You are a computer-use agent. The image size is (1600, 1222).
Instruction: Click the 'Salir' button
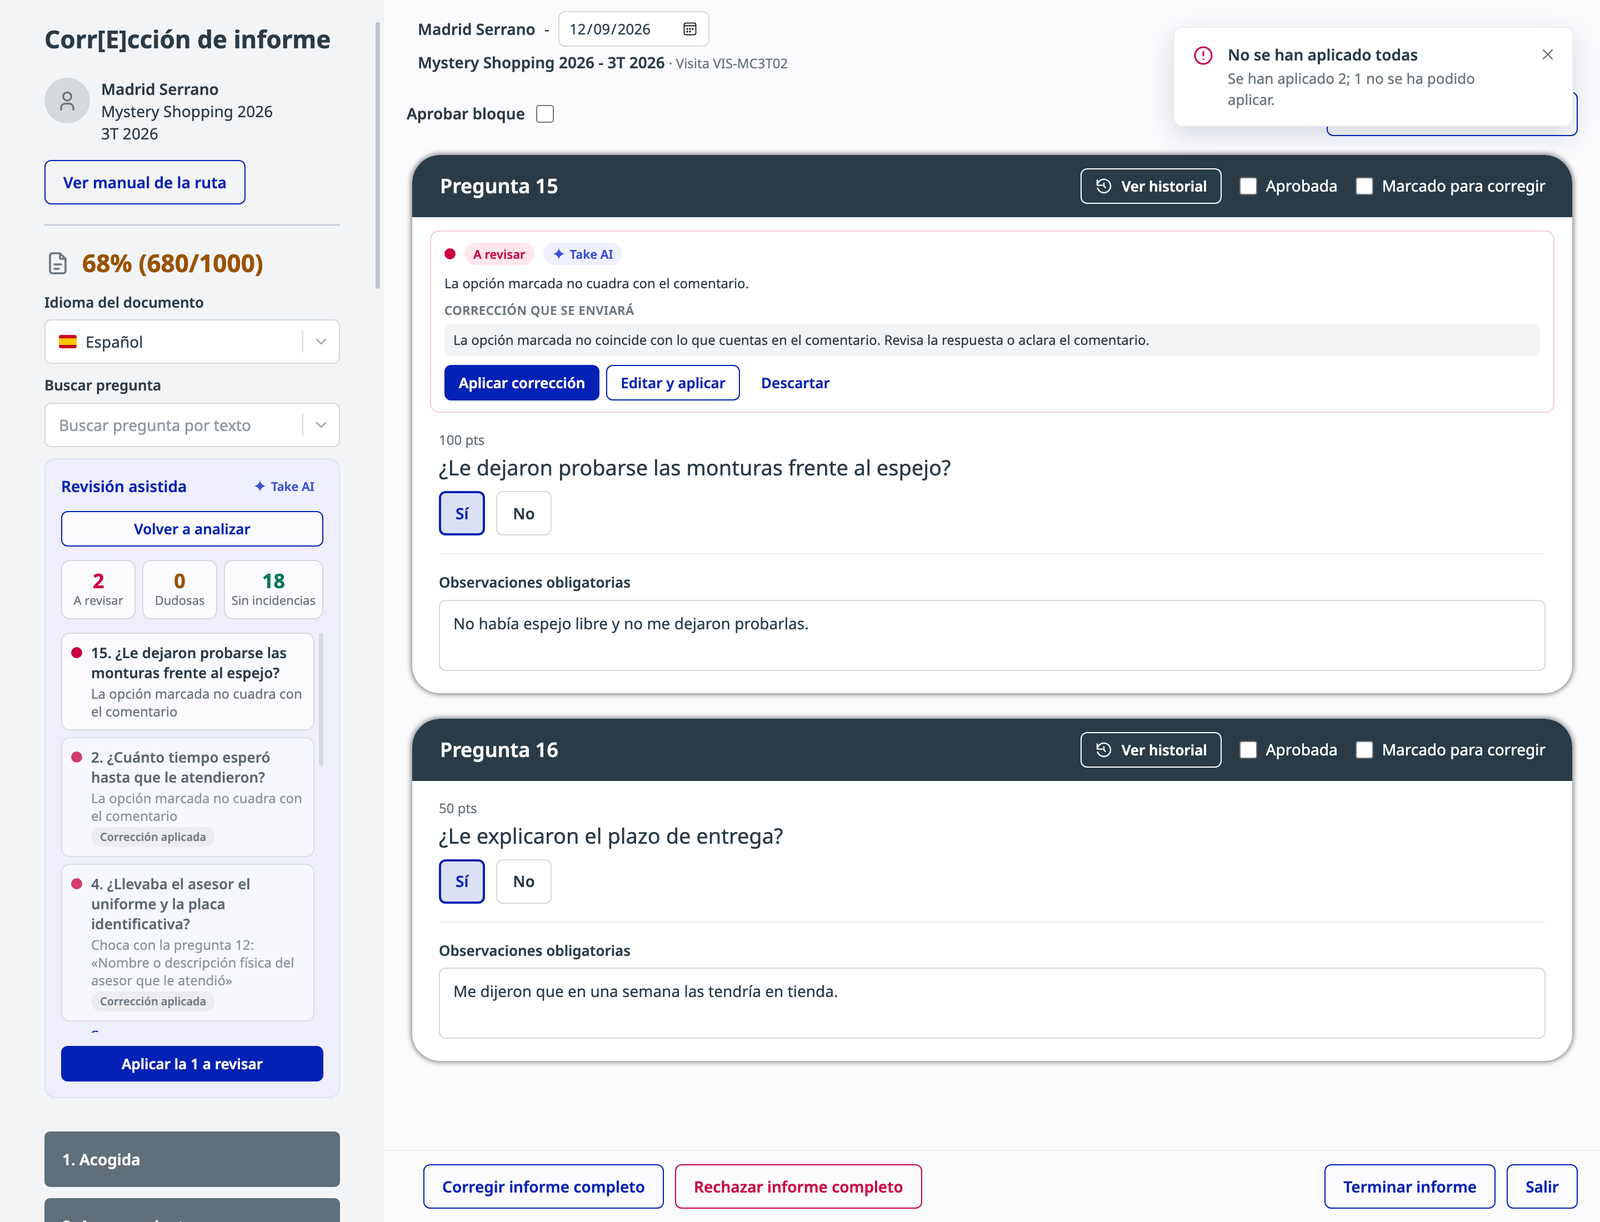[x=1542, y=1187]
